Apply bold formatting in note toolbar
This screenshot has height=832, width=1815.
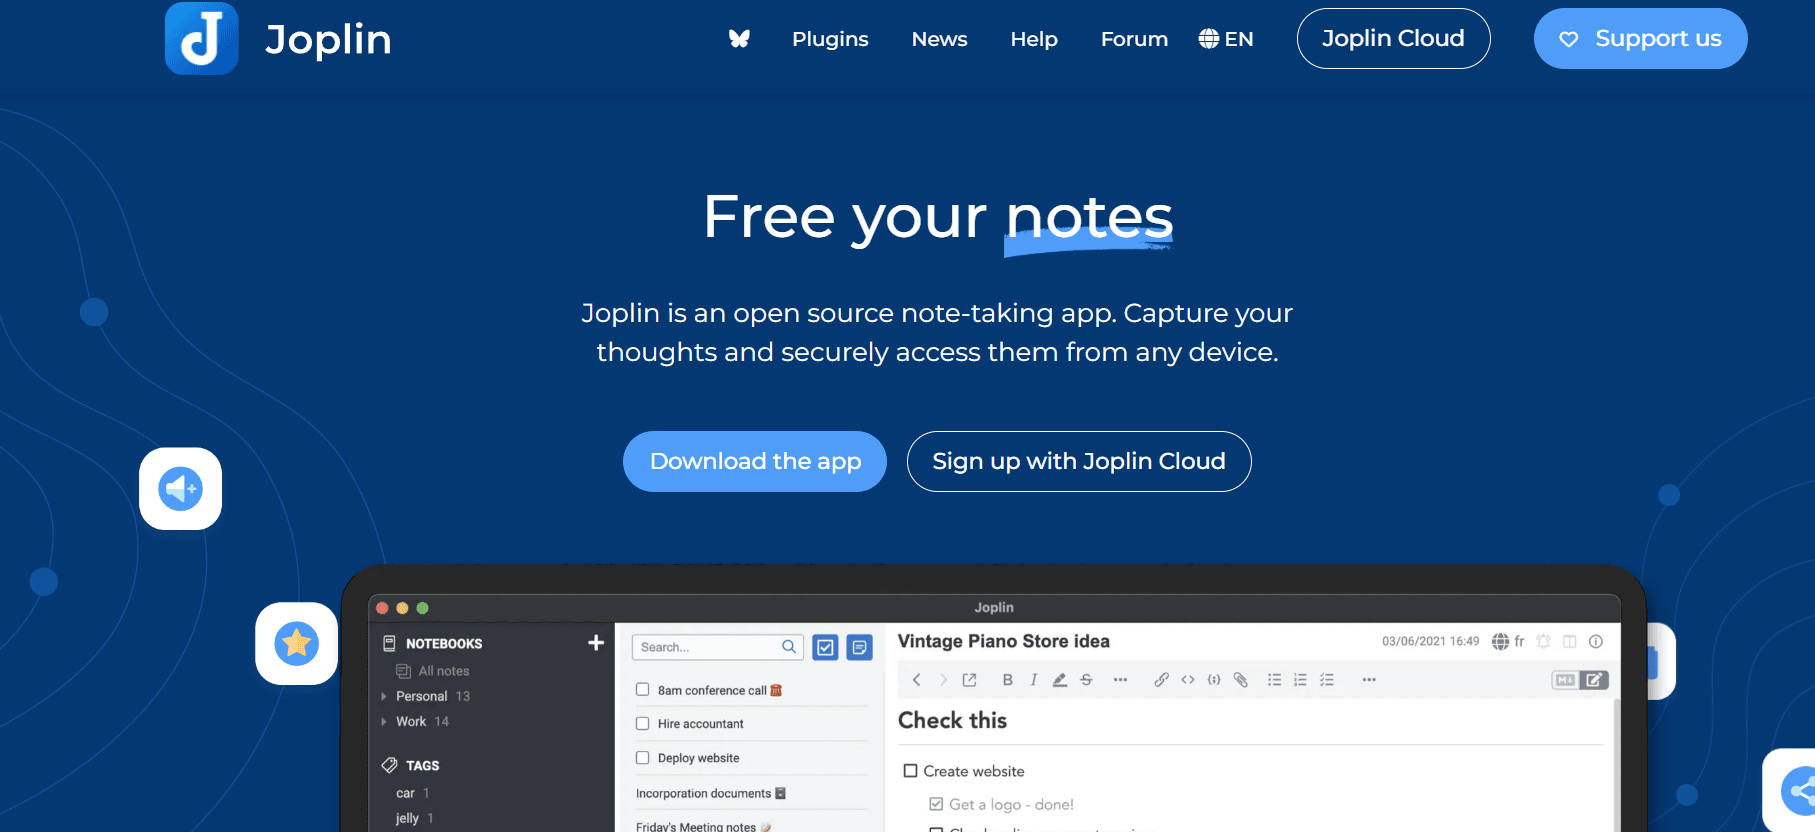(x=1008, y=680)
